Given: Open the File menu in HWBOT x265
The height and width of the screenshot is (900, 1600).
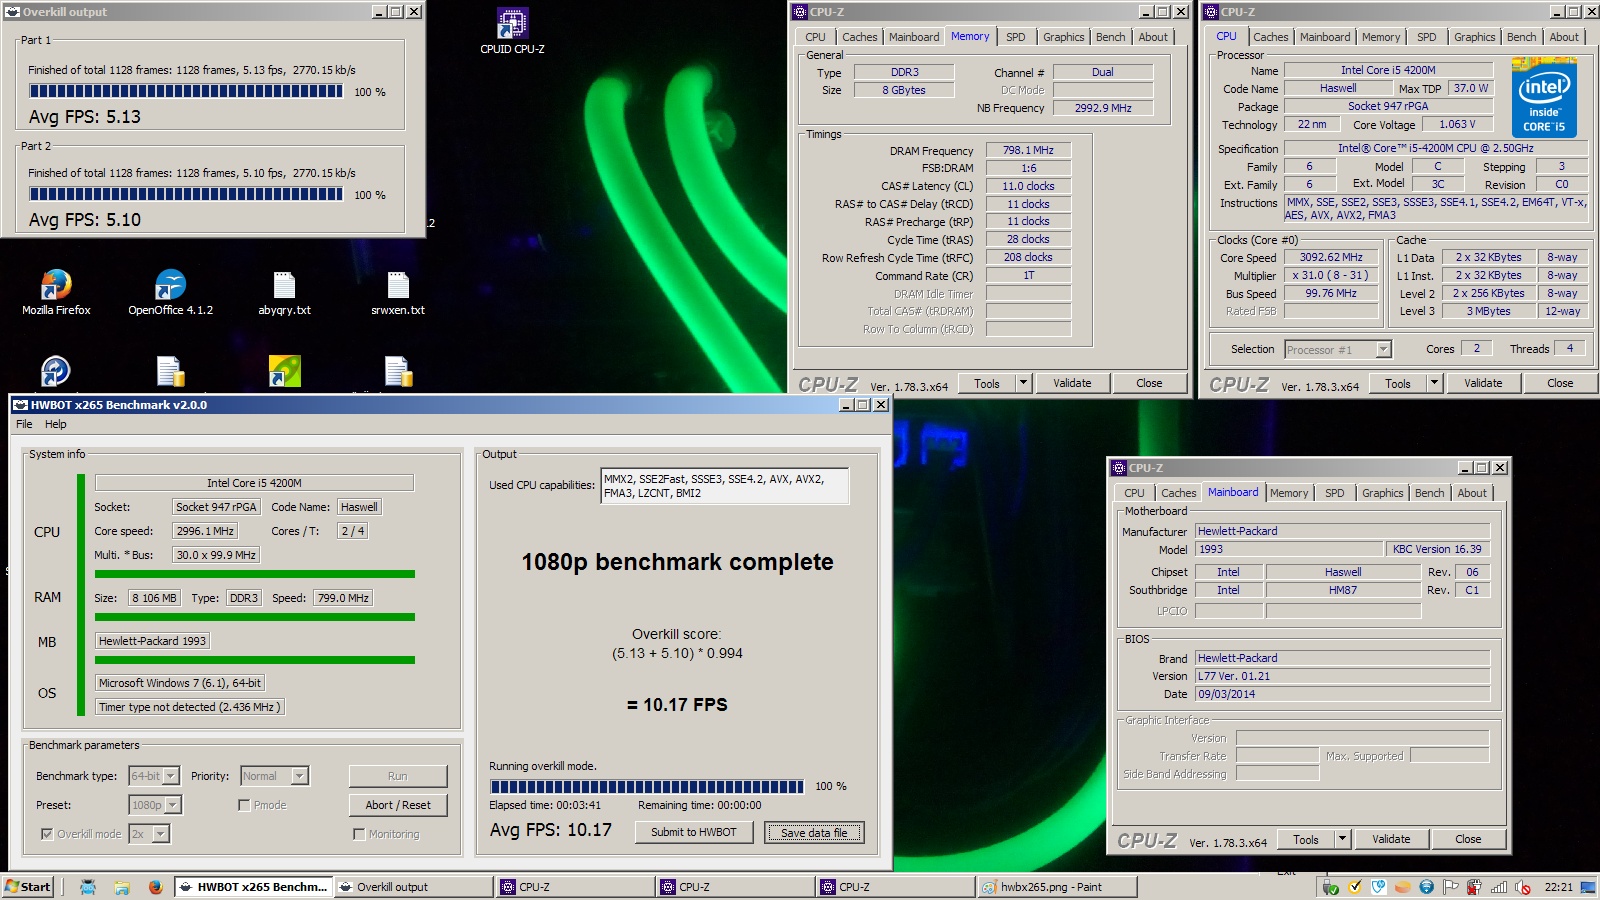Looking at the screenshot, I should (24, 424).
